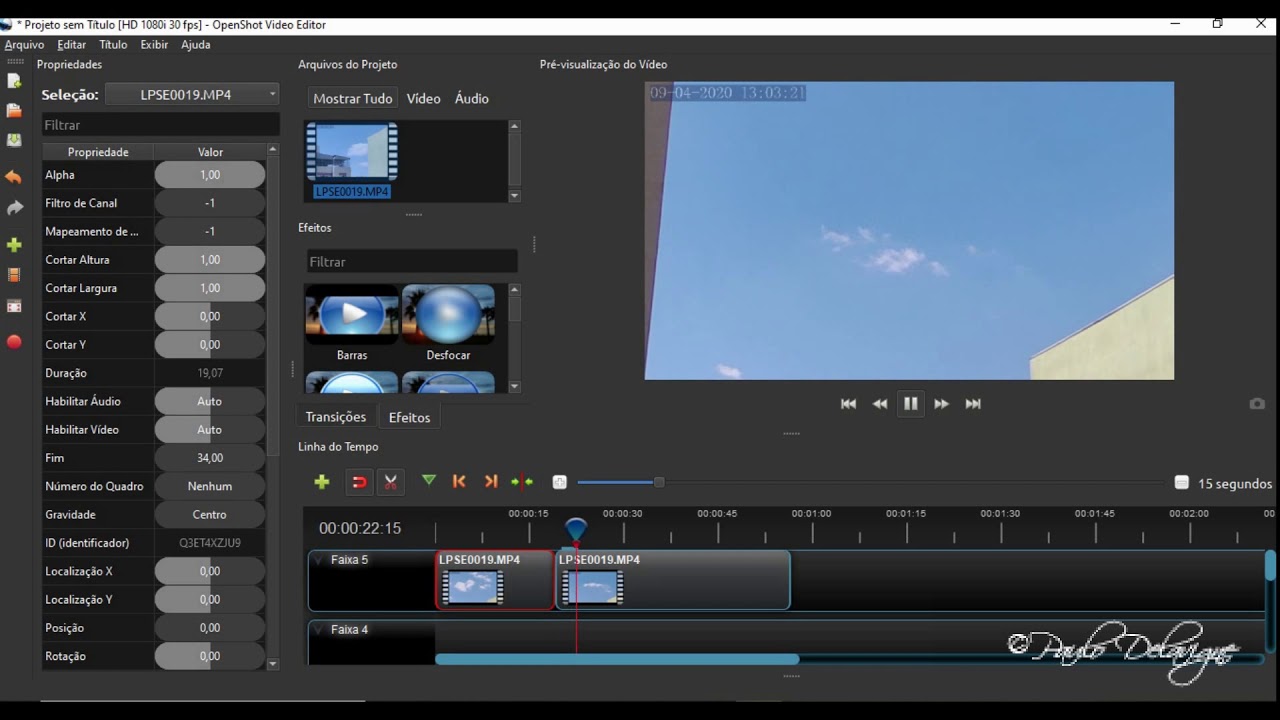Screen dimensions: 1280x720
Task: Click the properties list scroll-down arrow
Action: [x=273, y=663]
